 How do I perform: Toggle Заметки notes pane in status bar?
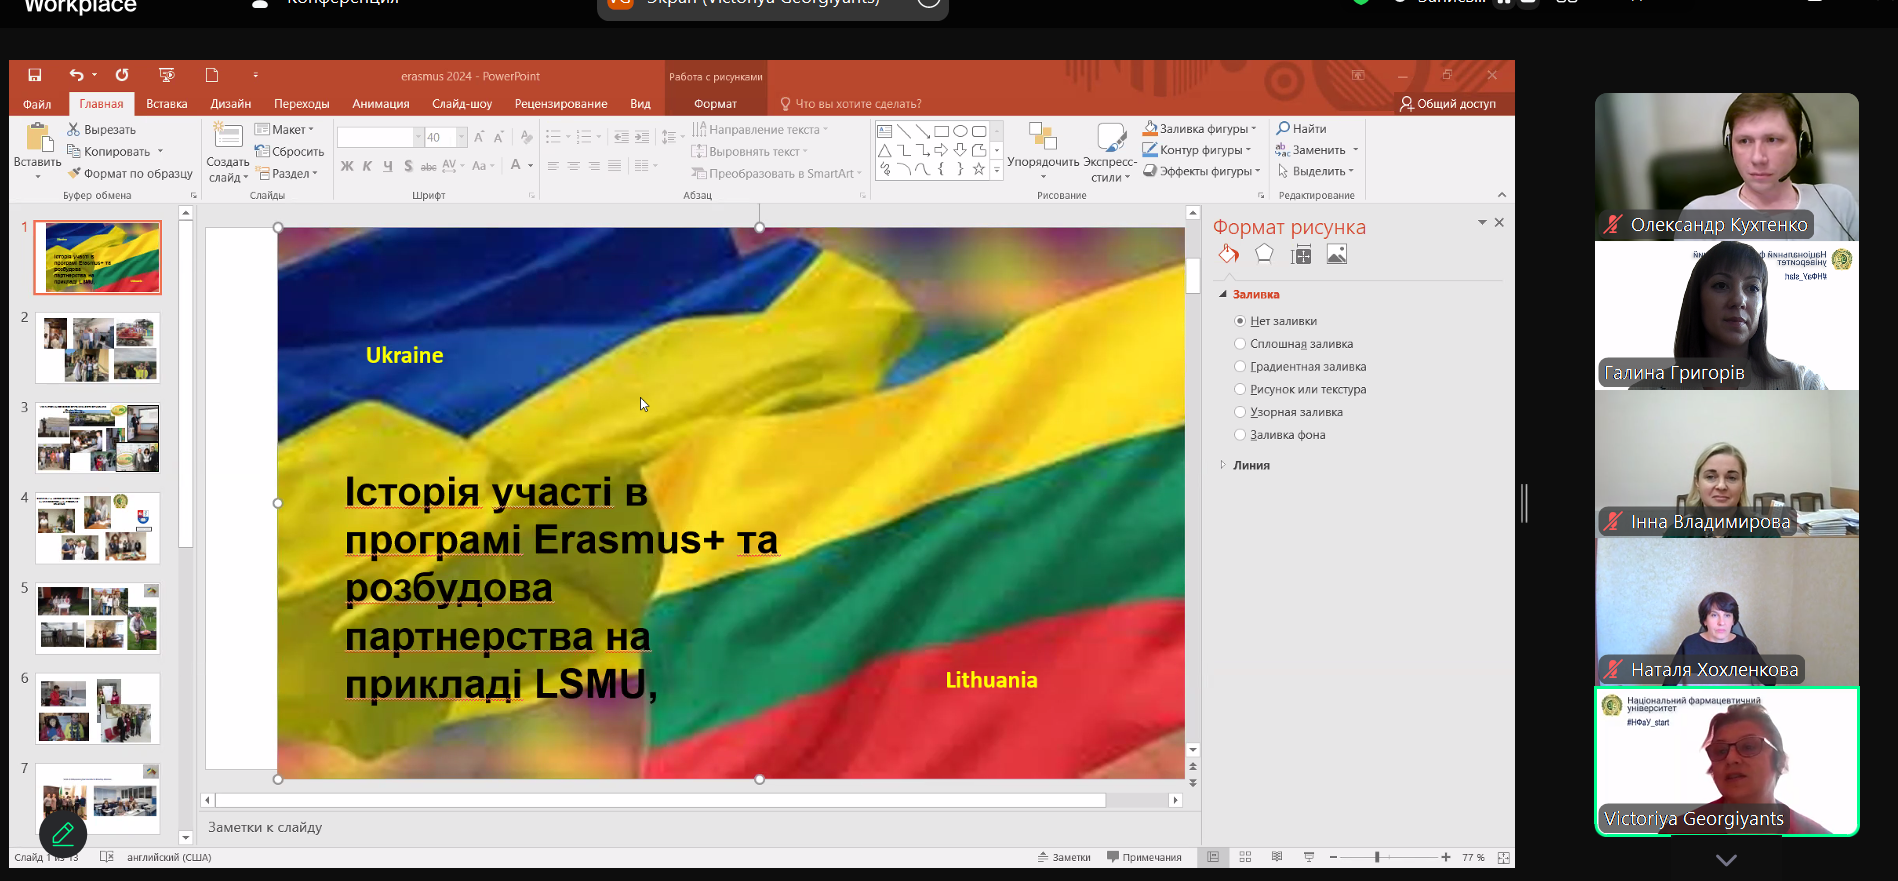pos(1064,857)
